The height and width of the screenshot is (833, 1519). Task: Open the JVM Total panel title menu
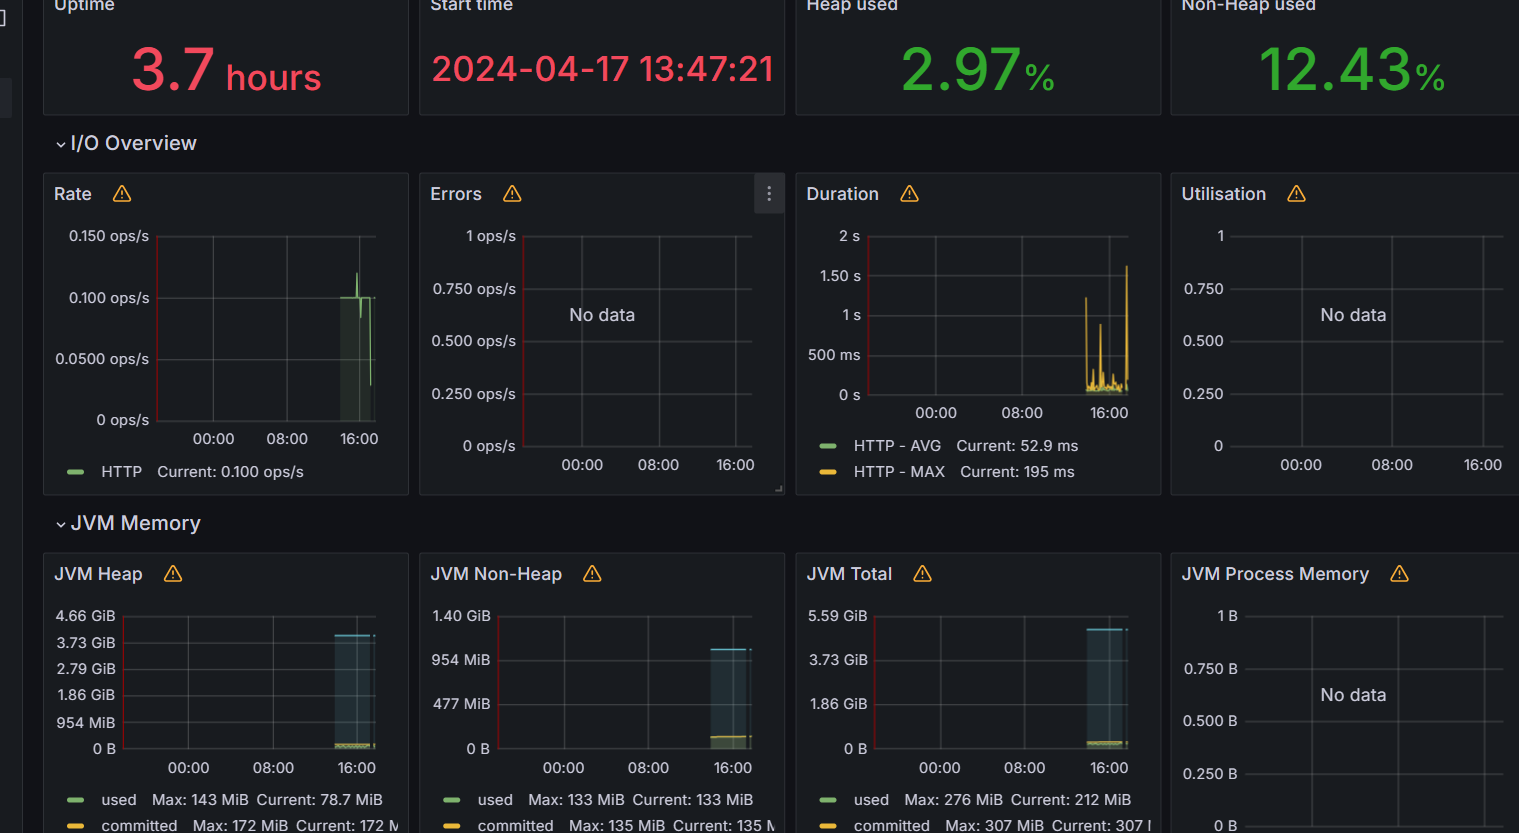(x=849, y=573)
